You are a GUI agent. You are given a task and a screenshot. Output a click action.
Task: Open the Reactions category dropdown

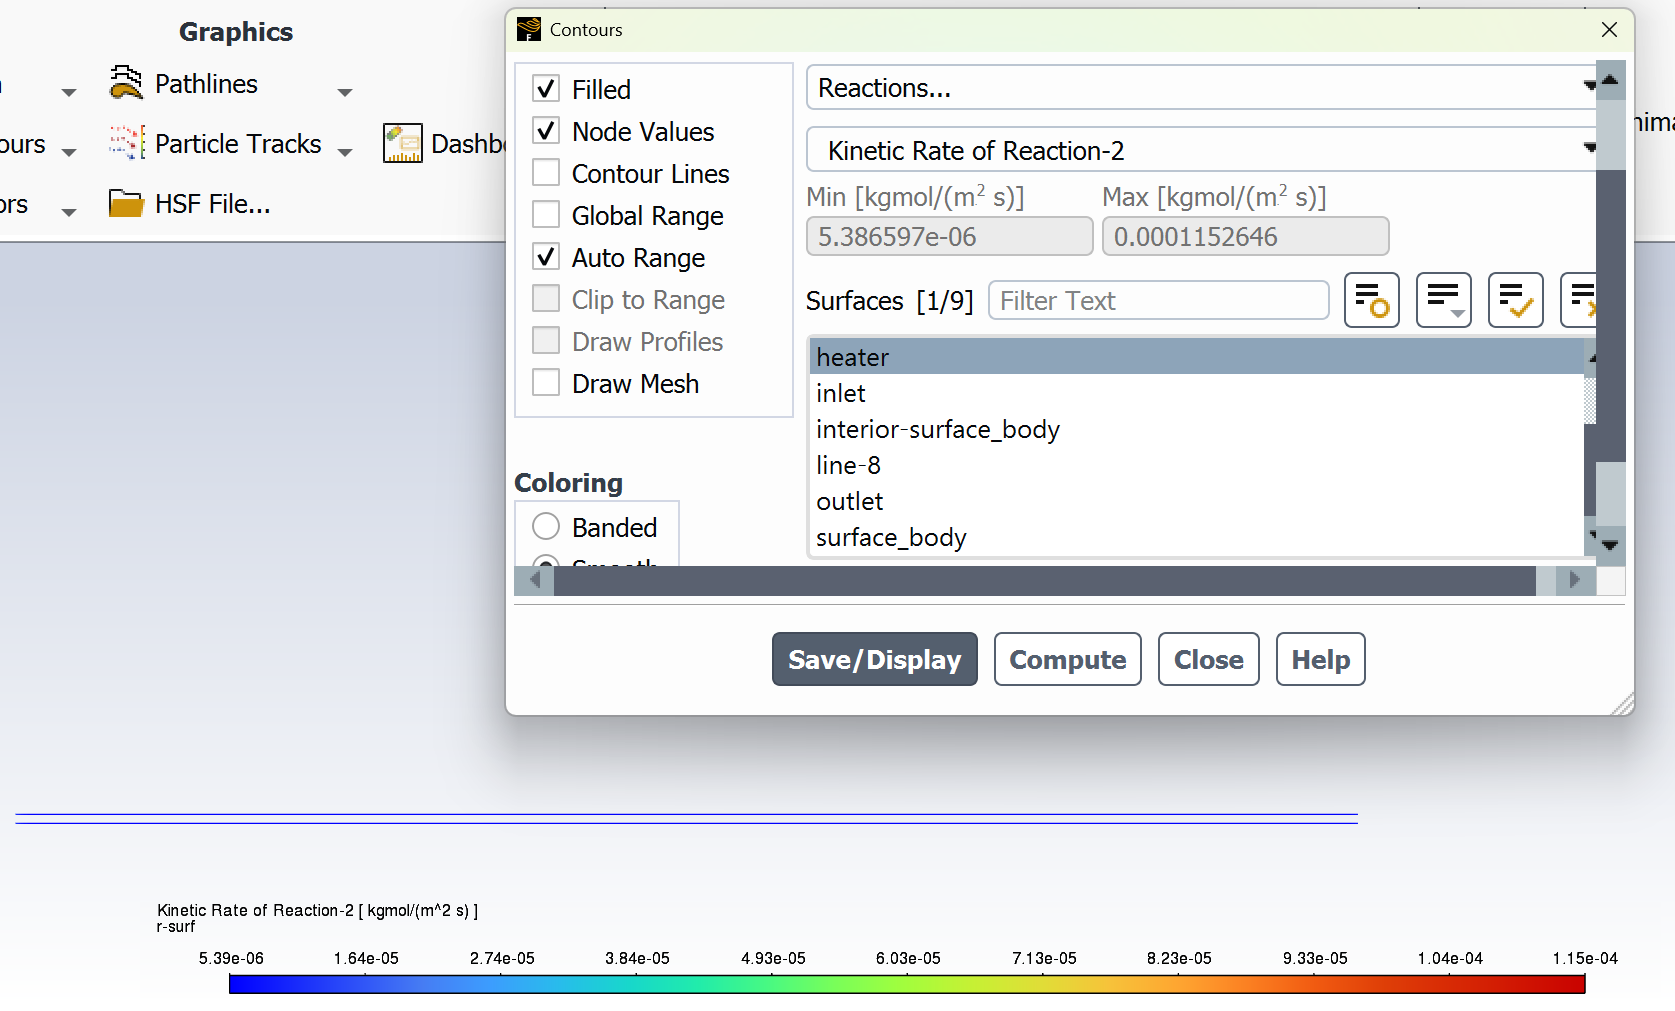1200,88
